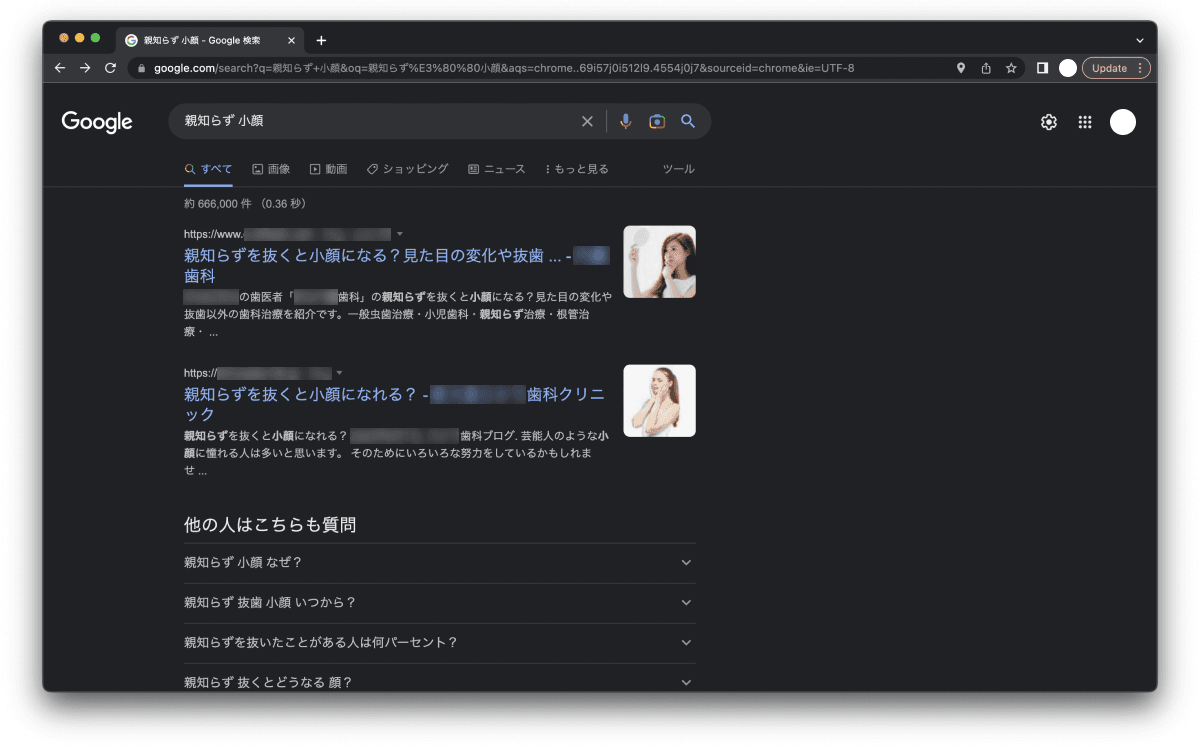Click thumbnail of woman holding mirror
This screenshot has width=1200, height=750.
coord(659,262)
